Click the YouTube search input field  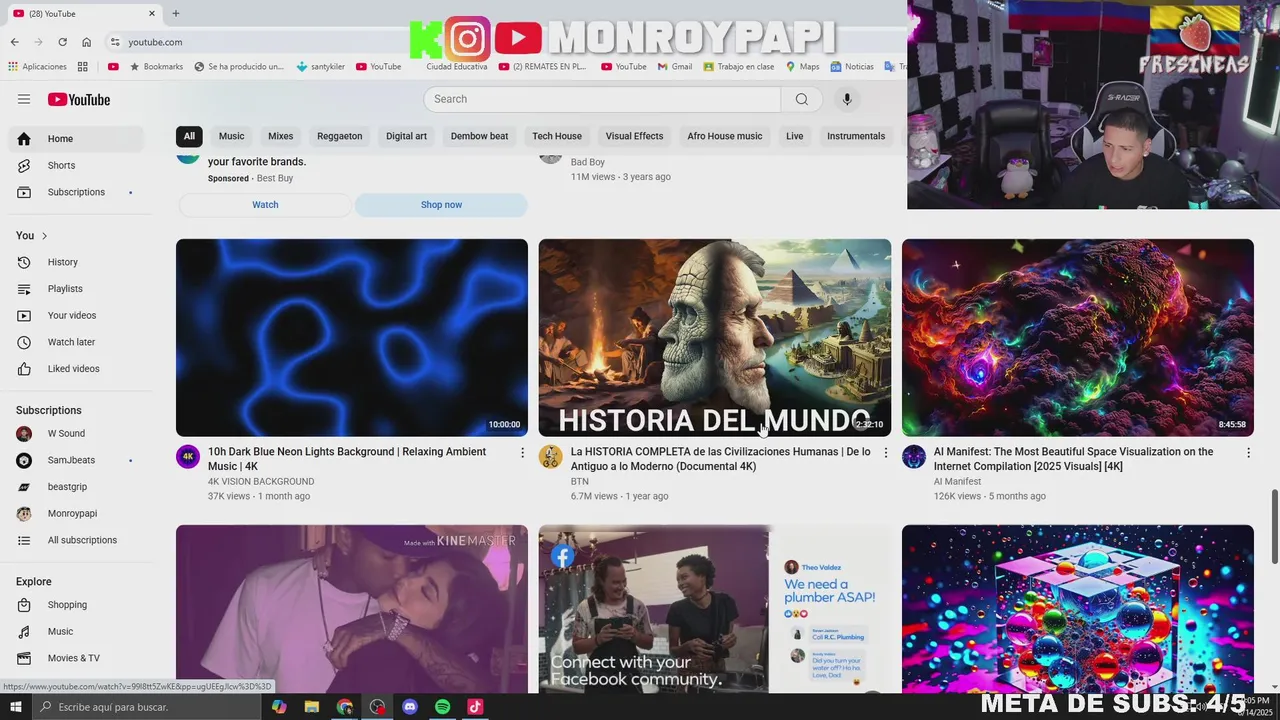point(602,99)
